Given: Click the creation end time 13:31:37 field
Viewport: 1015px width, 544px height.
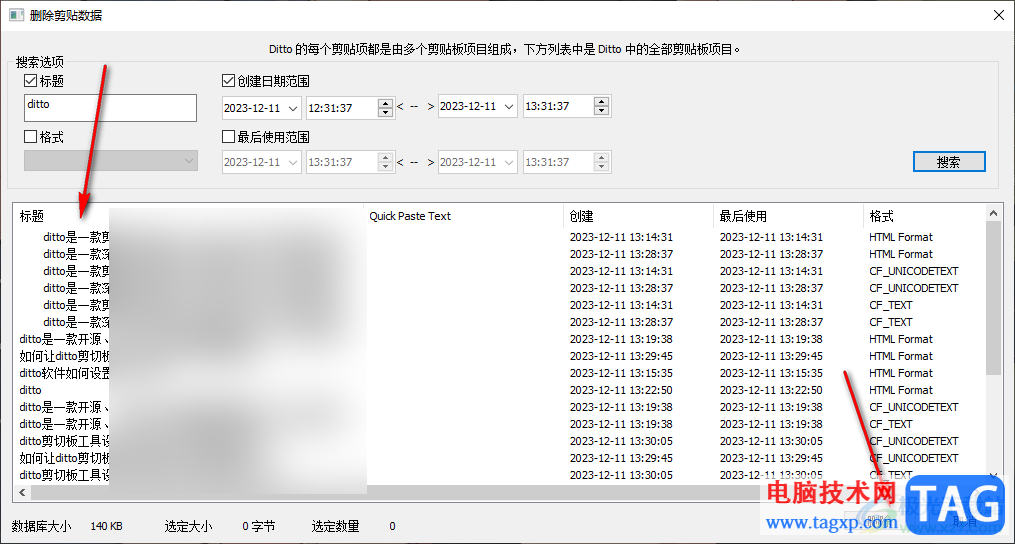Looking at the screenshot, I should click(558, 107).
